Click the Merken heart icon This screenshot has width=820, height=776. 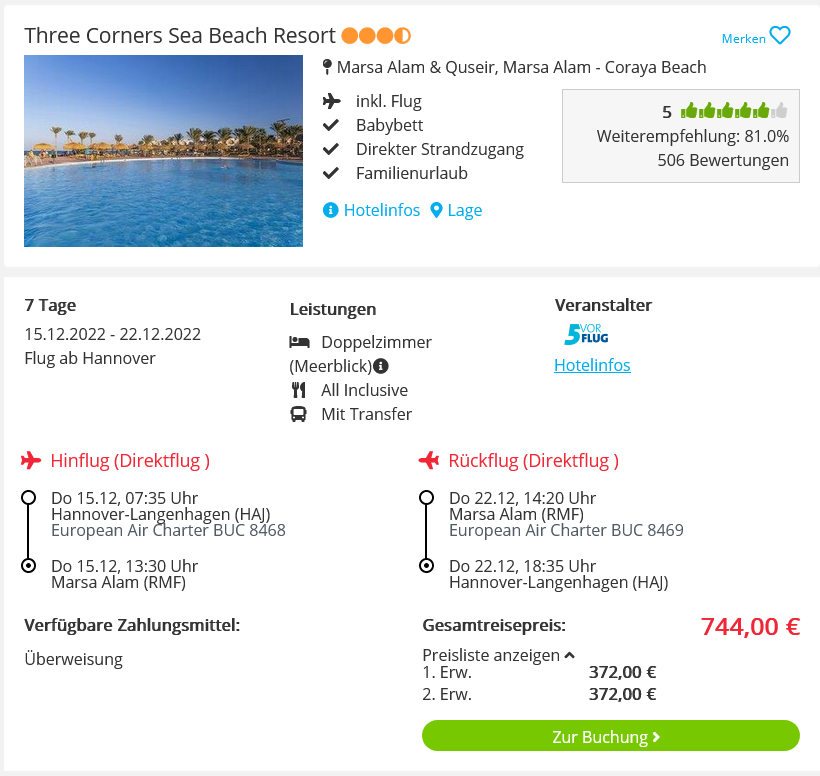780,36
